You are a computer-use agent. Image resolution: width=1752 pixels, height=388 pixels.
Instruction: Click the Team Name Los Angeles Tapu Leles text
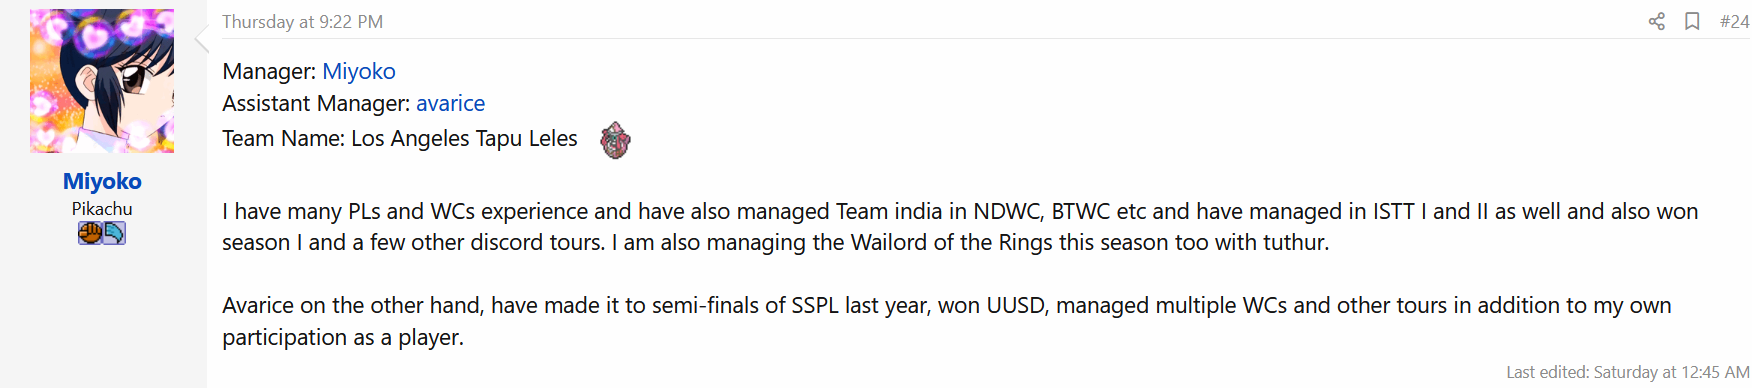pyautogui.click(x=400, y=138)
